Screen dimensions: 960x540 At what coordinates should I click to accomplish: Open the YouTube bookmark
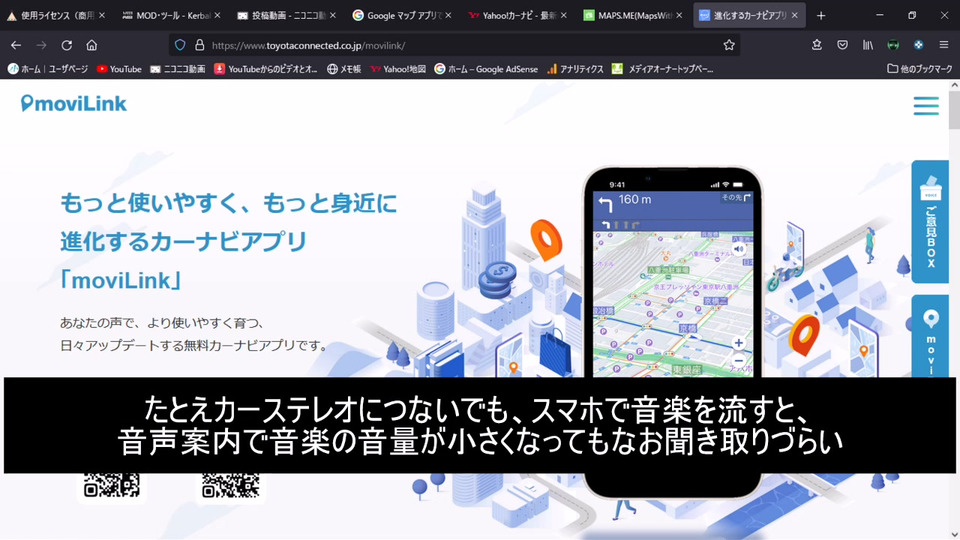tap(119, 69)
